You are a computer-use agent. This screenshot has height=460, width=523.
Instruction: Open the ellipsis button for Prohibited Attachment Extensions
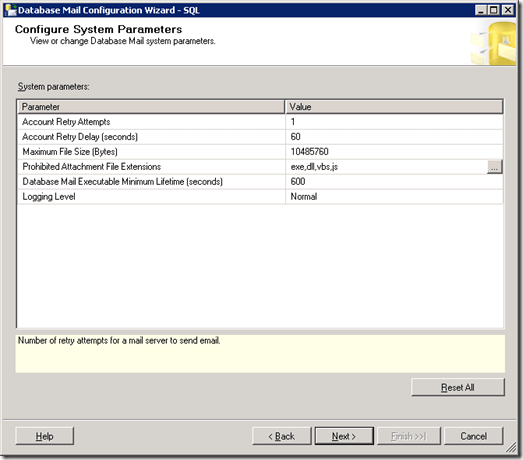[494, 167]
